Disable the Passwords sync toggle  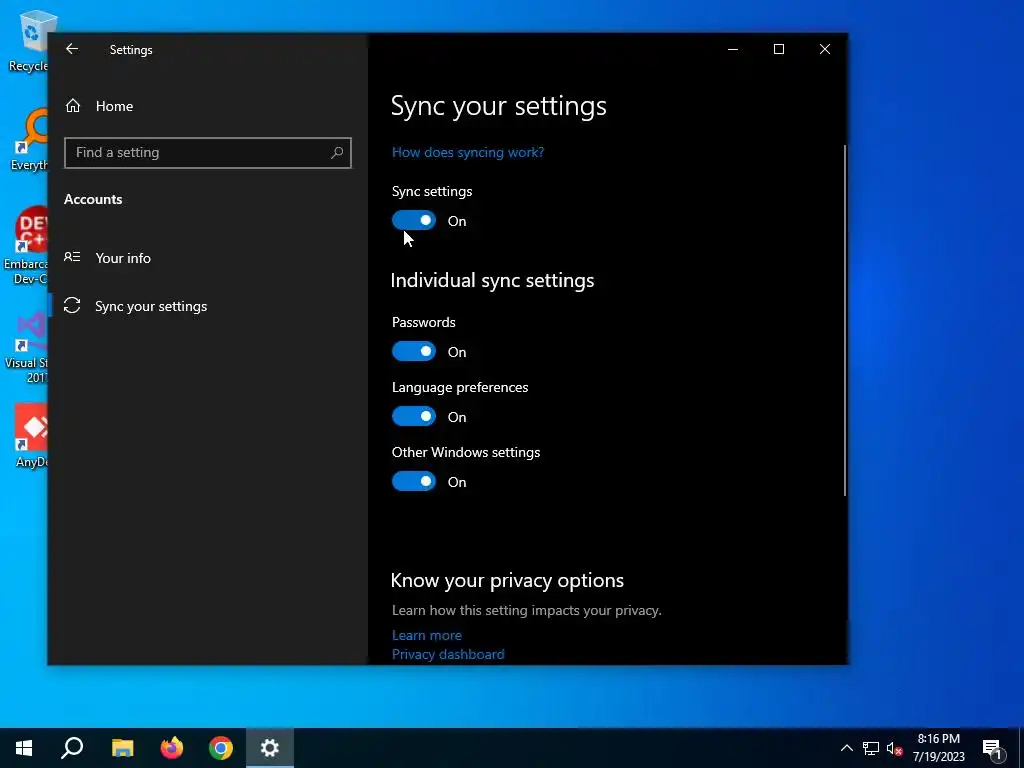coord(414,351)
